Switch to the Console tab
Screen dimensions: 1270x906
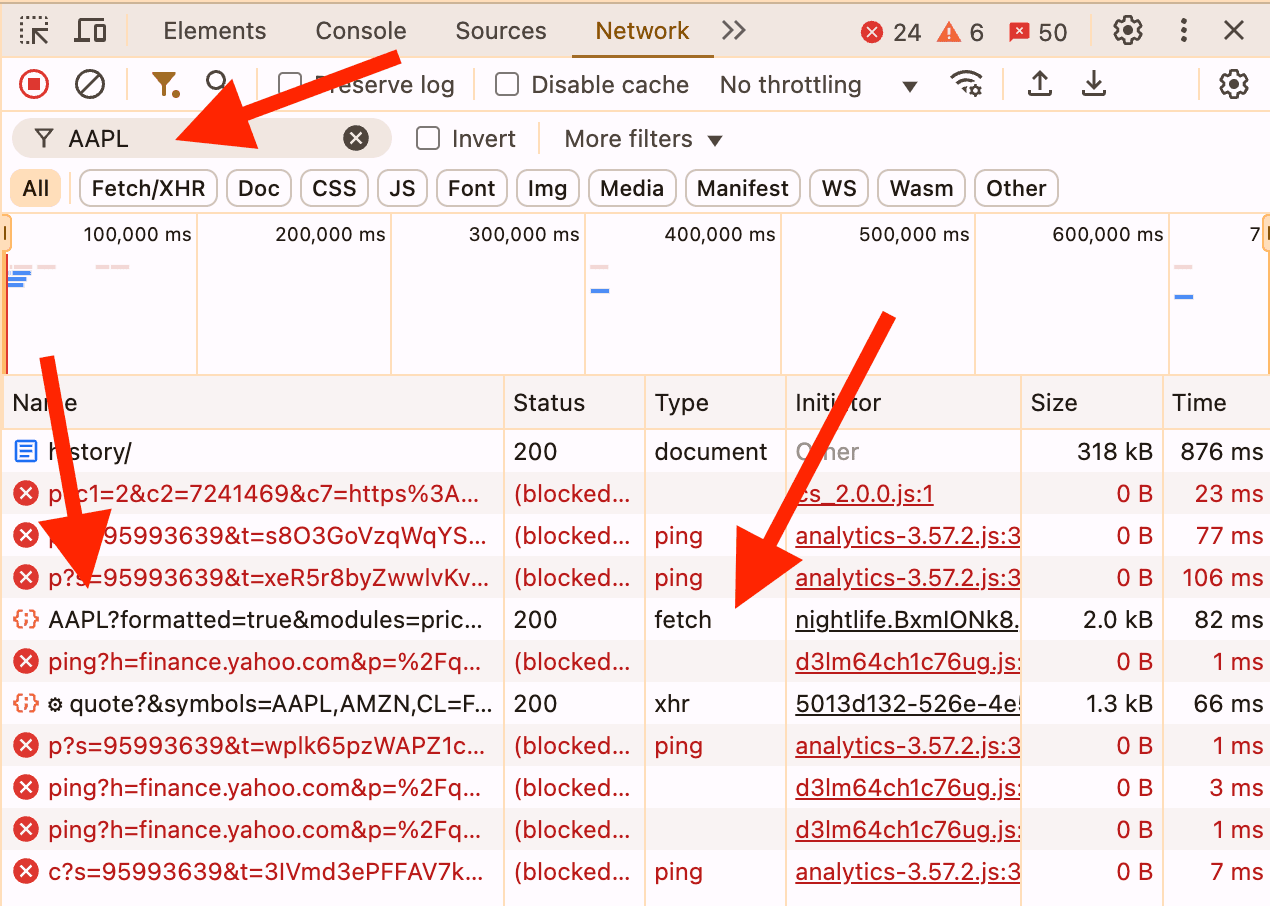pyautogui.click(x=361, y=31)
